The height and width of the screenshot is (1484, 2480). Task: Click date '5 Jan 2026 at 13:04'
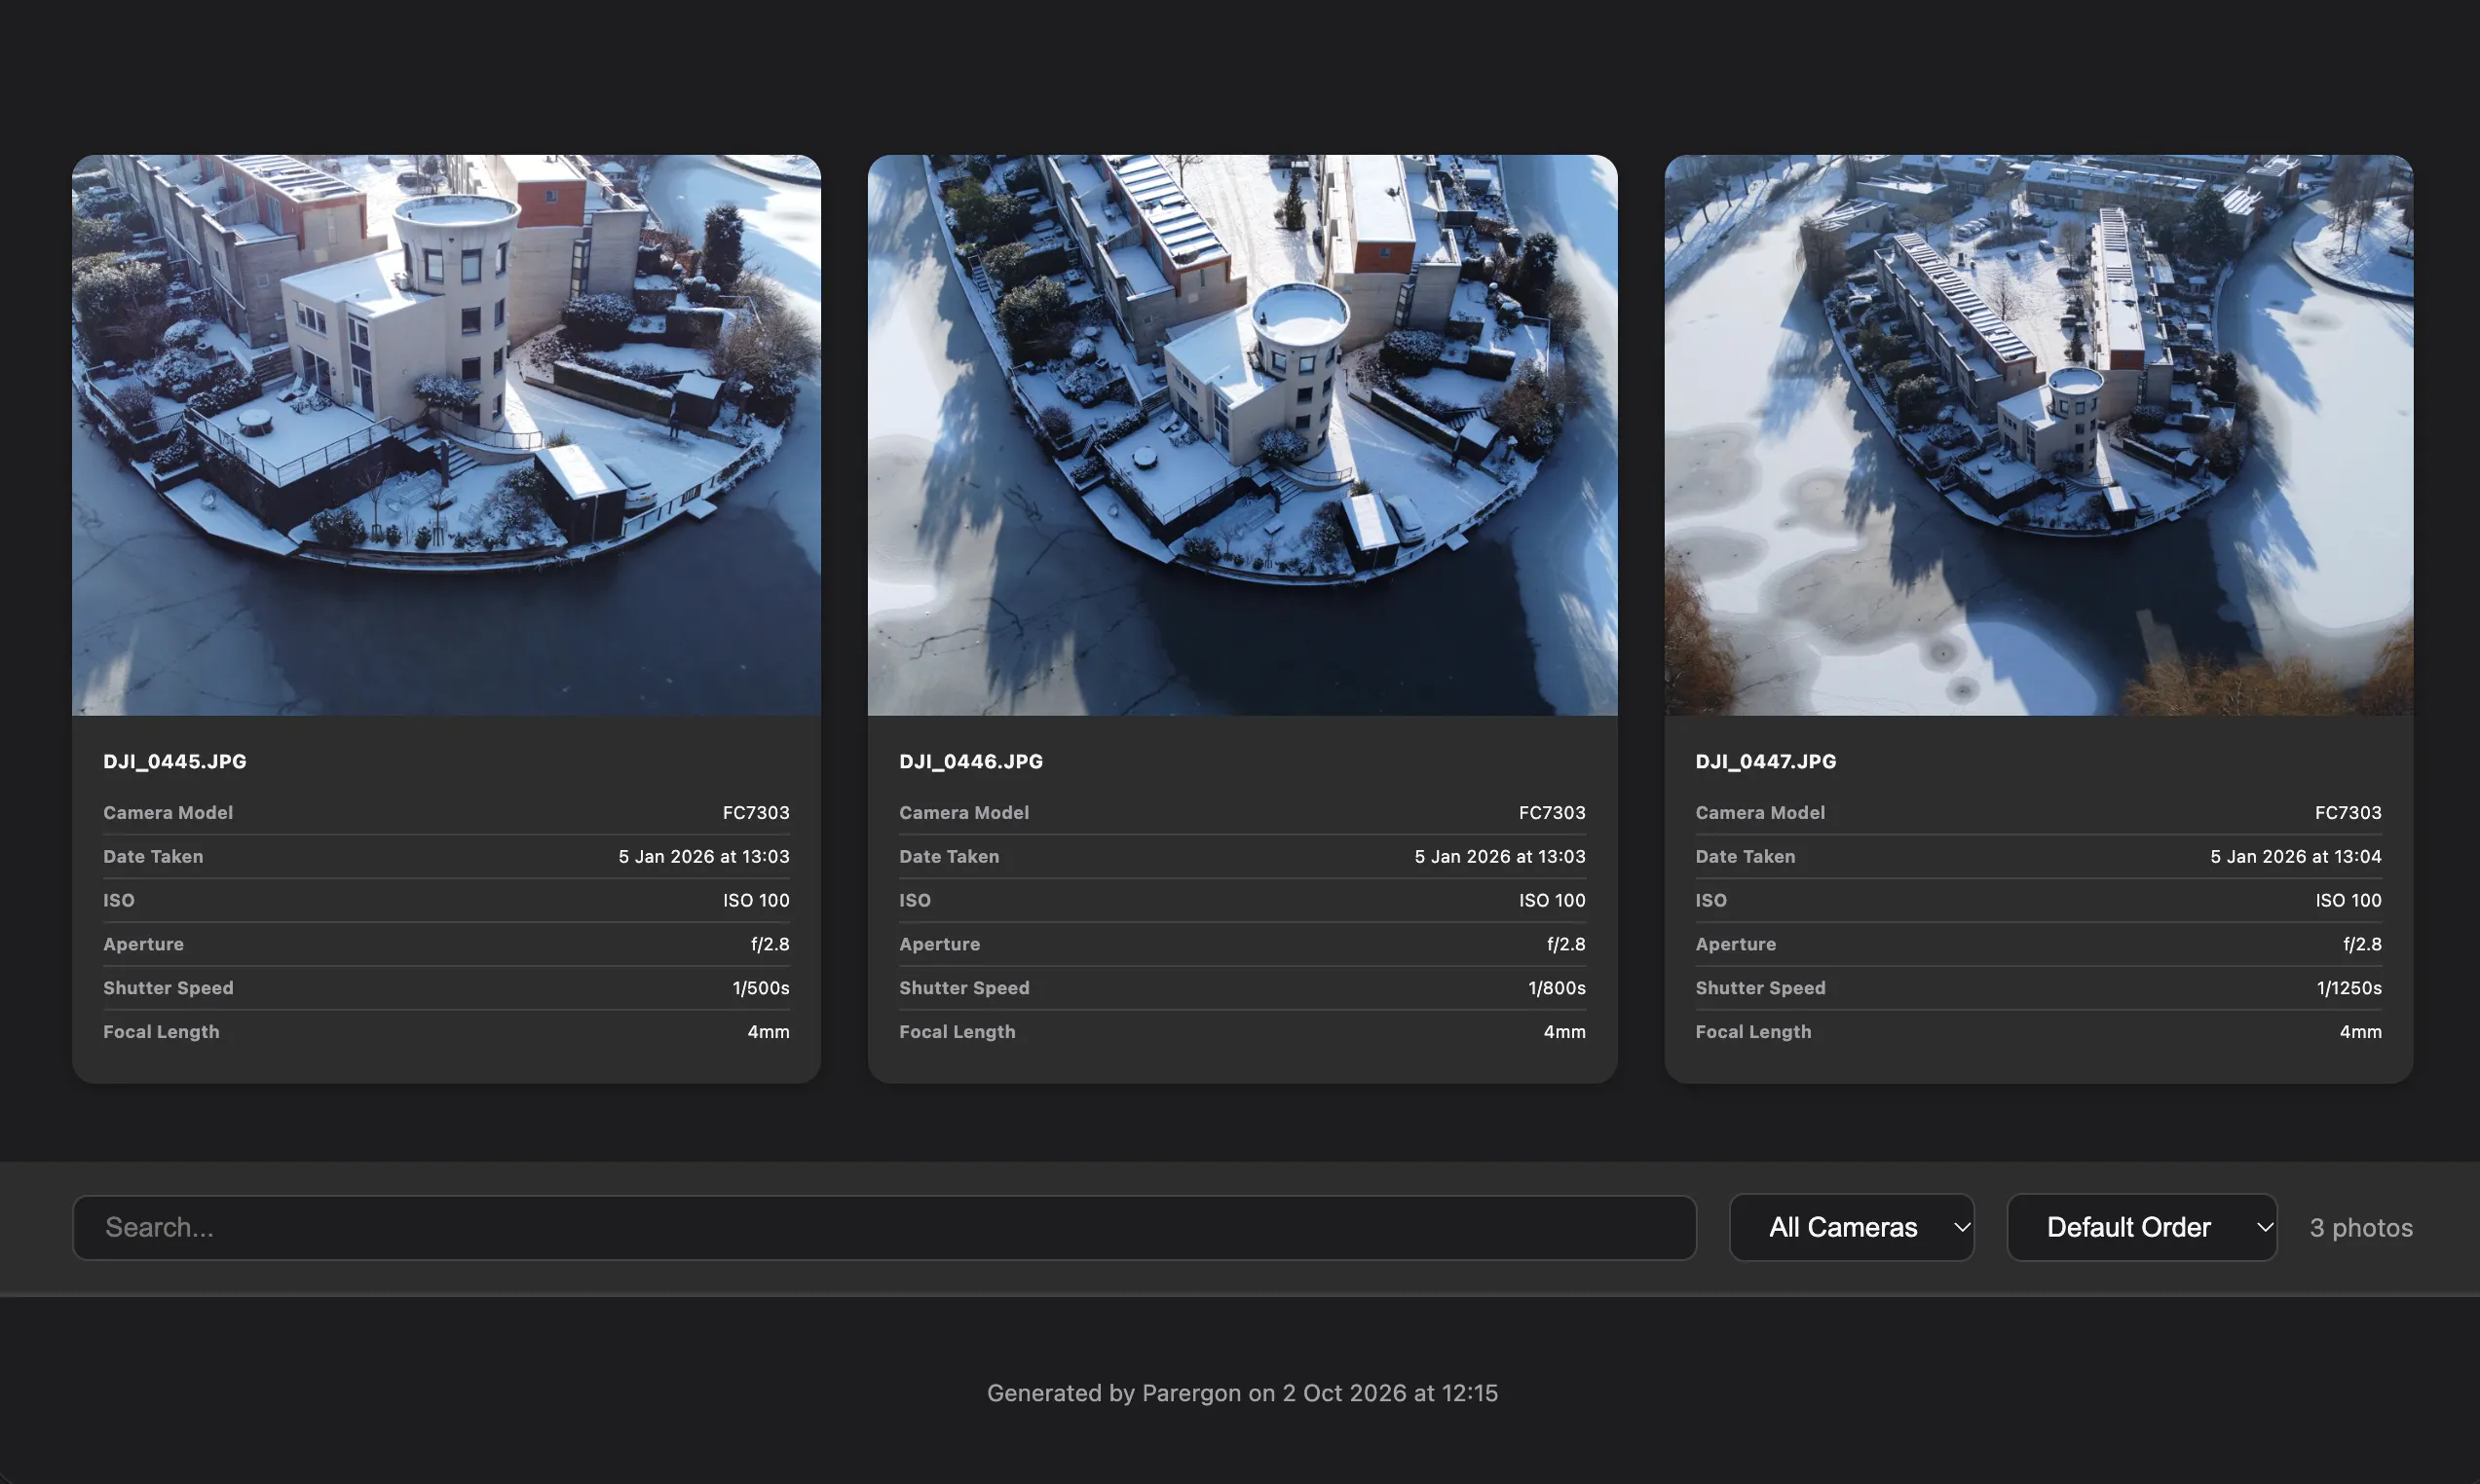pyautogui.click(x=2296, y=856)
